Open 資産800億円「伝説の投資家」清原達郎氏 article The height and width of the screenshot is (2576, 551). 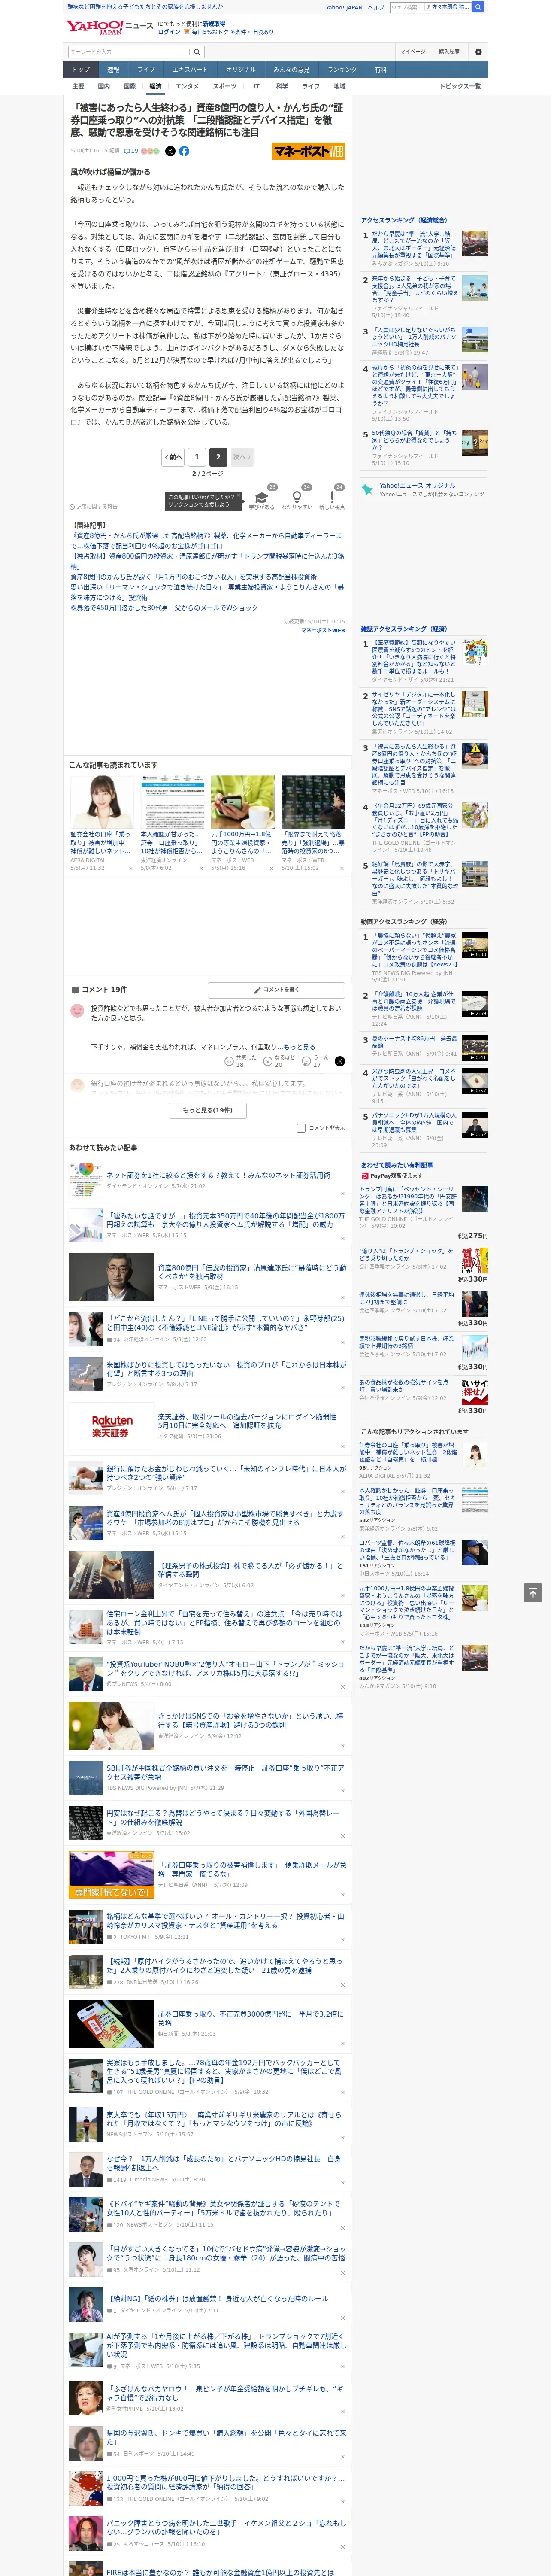tap(252, 1272)
